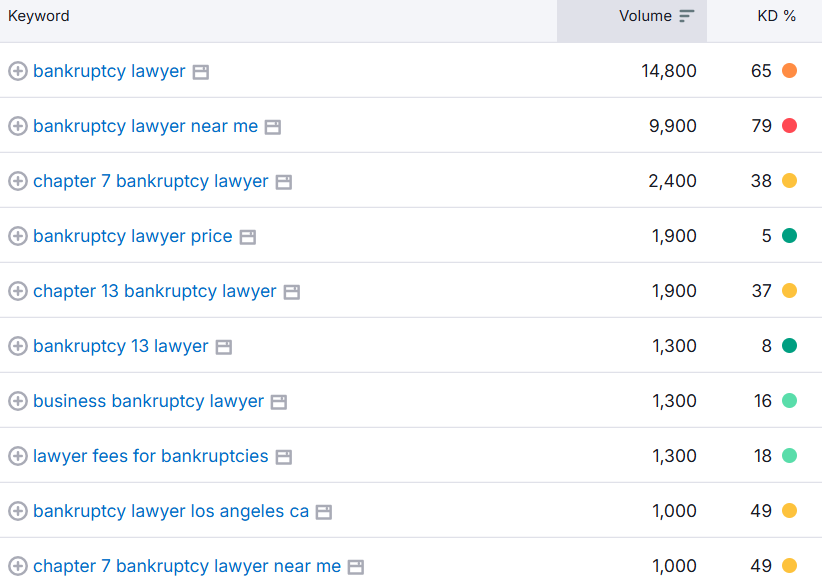This screenshot has height=585, width=822.
Task: Open the SERP icon beside "business bankruptcy lawyer"
Action: coord(278,401)
